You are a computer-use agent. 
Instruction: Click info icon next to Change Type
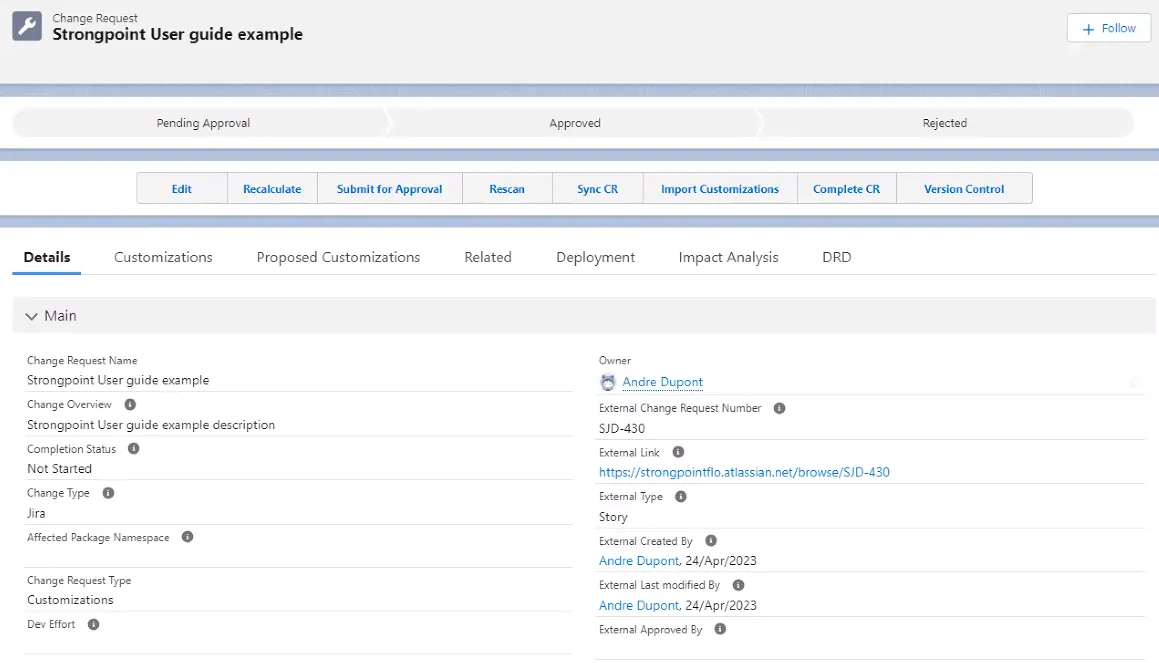click(108, 493)
